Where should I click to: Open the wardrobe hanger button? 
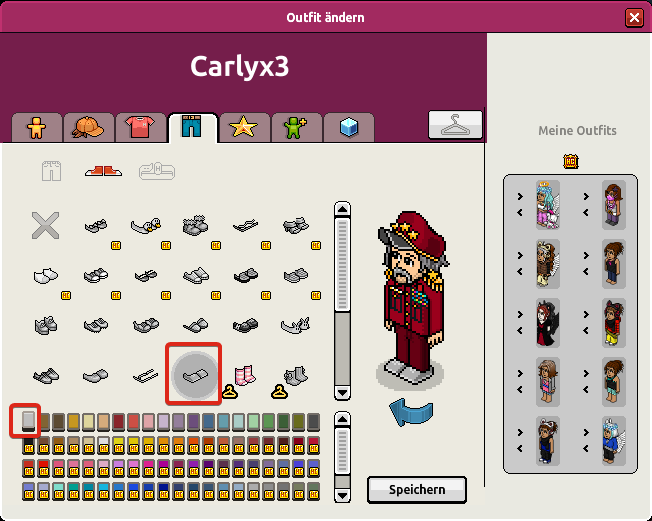tap(455, 124)
